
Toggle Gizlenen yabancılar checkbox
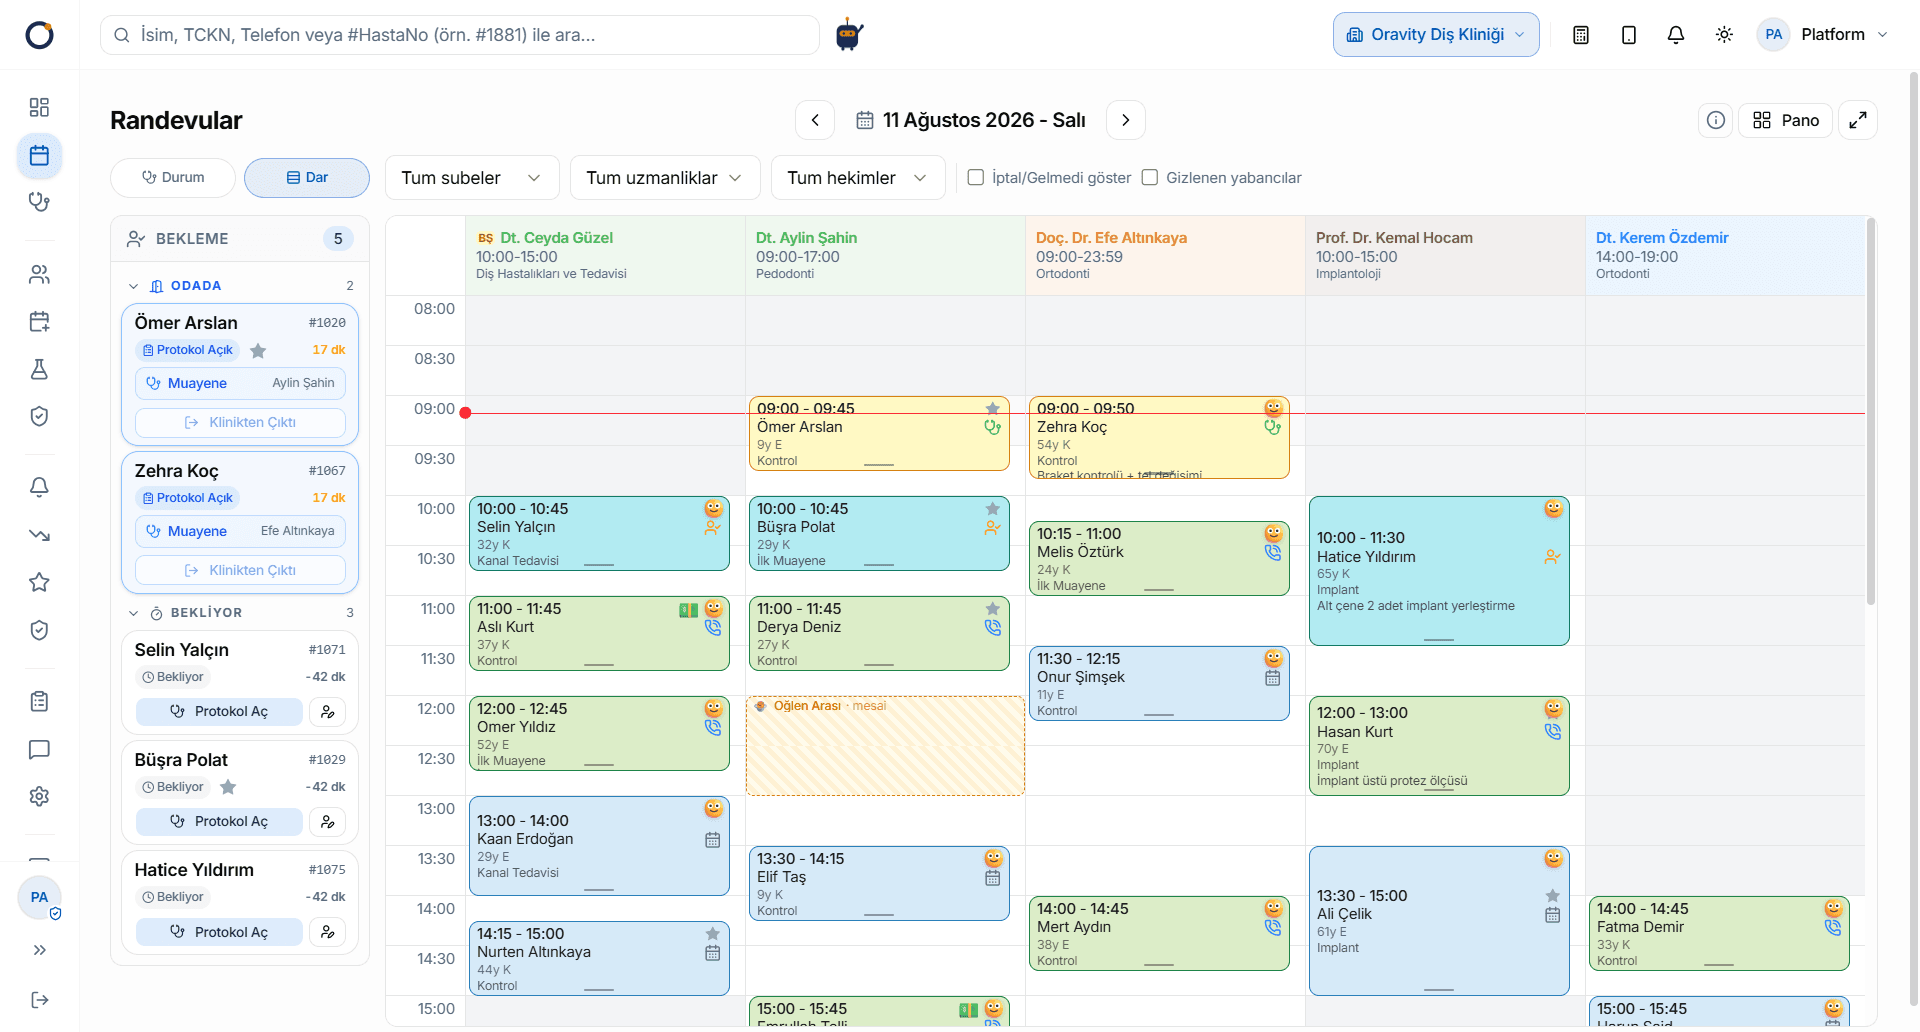click(x=1150, y=177)
